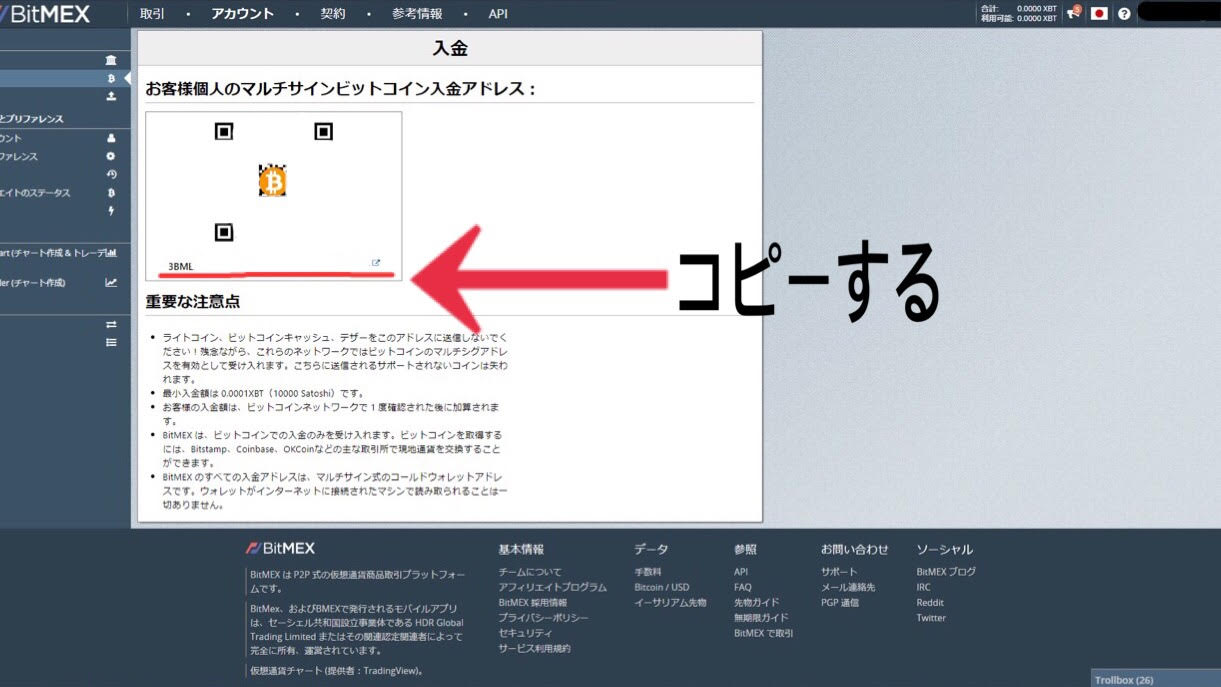Screen dimensions: 1221x687
Task: Open the チームについて footer link
Action: [x=530, y=572]
